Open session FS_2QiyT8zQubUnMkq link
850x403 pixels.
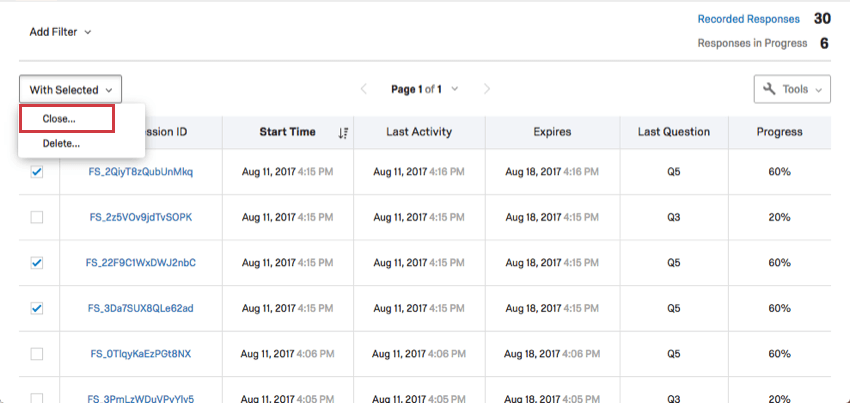[x=141, y=172]
